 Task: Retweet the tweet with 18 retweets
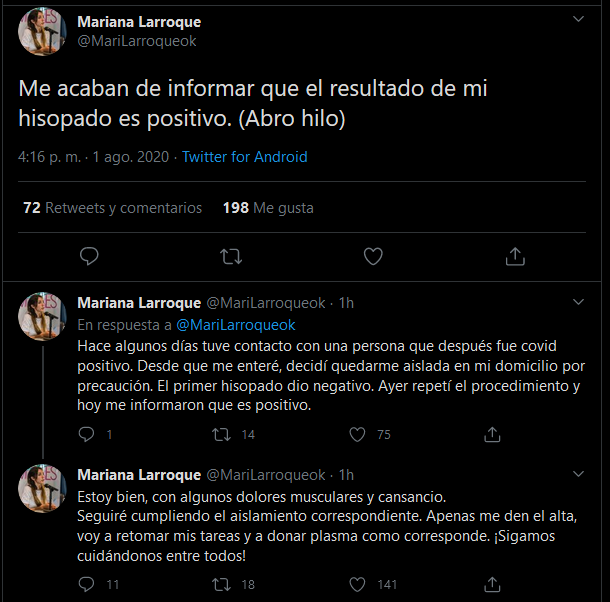click(x=222, y=584)
